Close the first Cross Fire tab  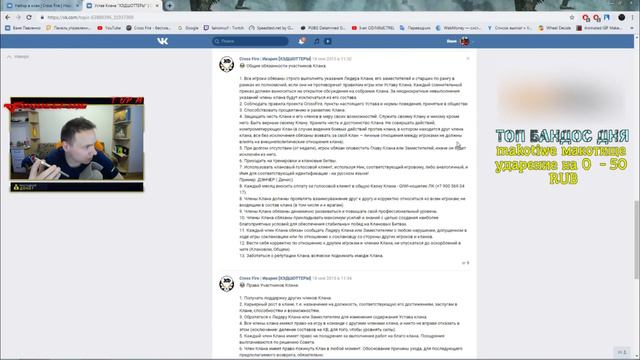click(77, 6)
